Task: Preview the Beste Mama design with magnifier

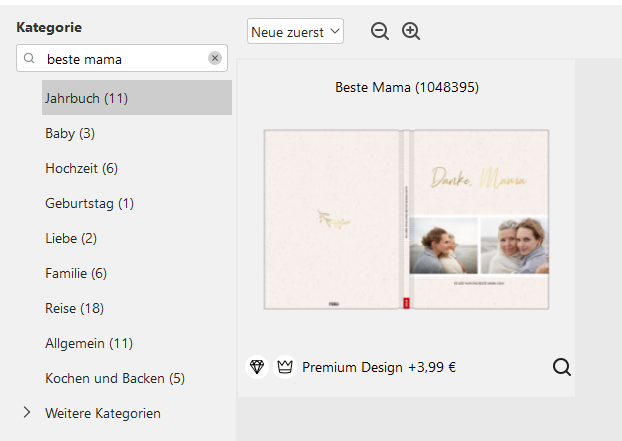Action: pos(562,367)
